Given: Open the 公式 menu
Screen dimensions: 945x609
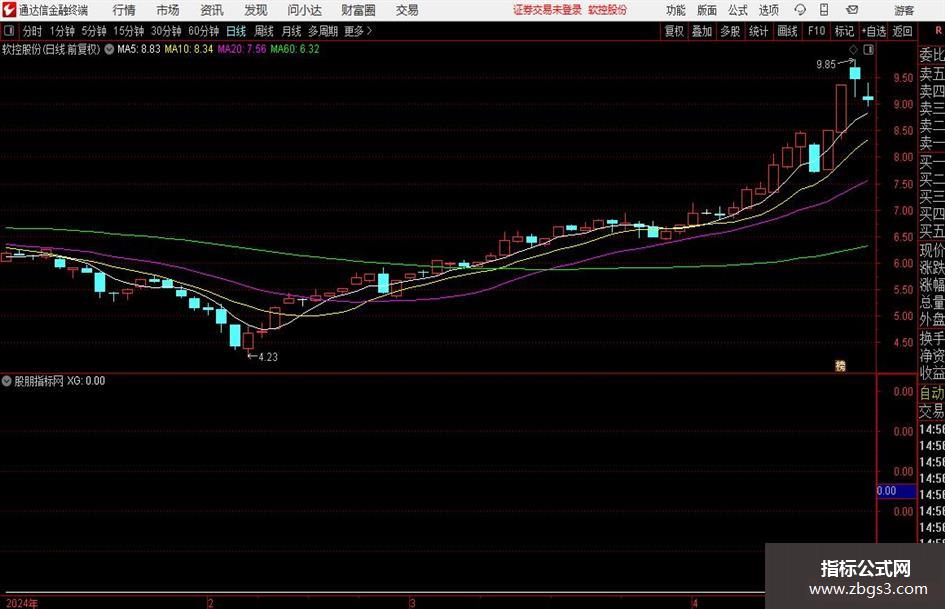Looking at the screenshot, I should click(737, 10).
